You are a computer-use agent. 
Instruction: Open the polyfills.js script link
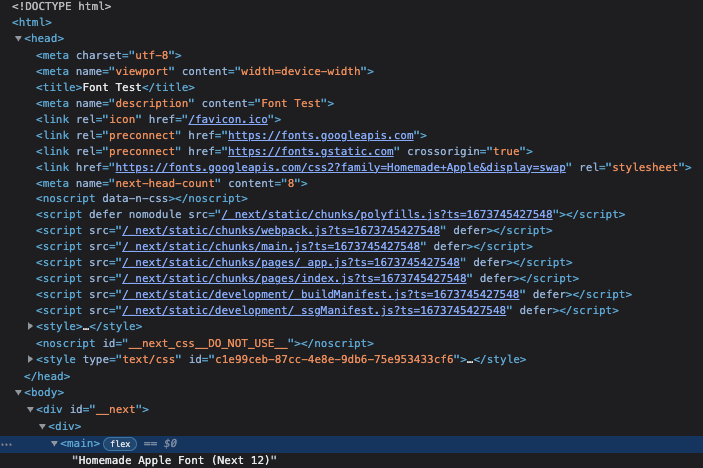(x=387, y=214)
